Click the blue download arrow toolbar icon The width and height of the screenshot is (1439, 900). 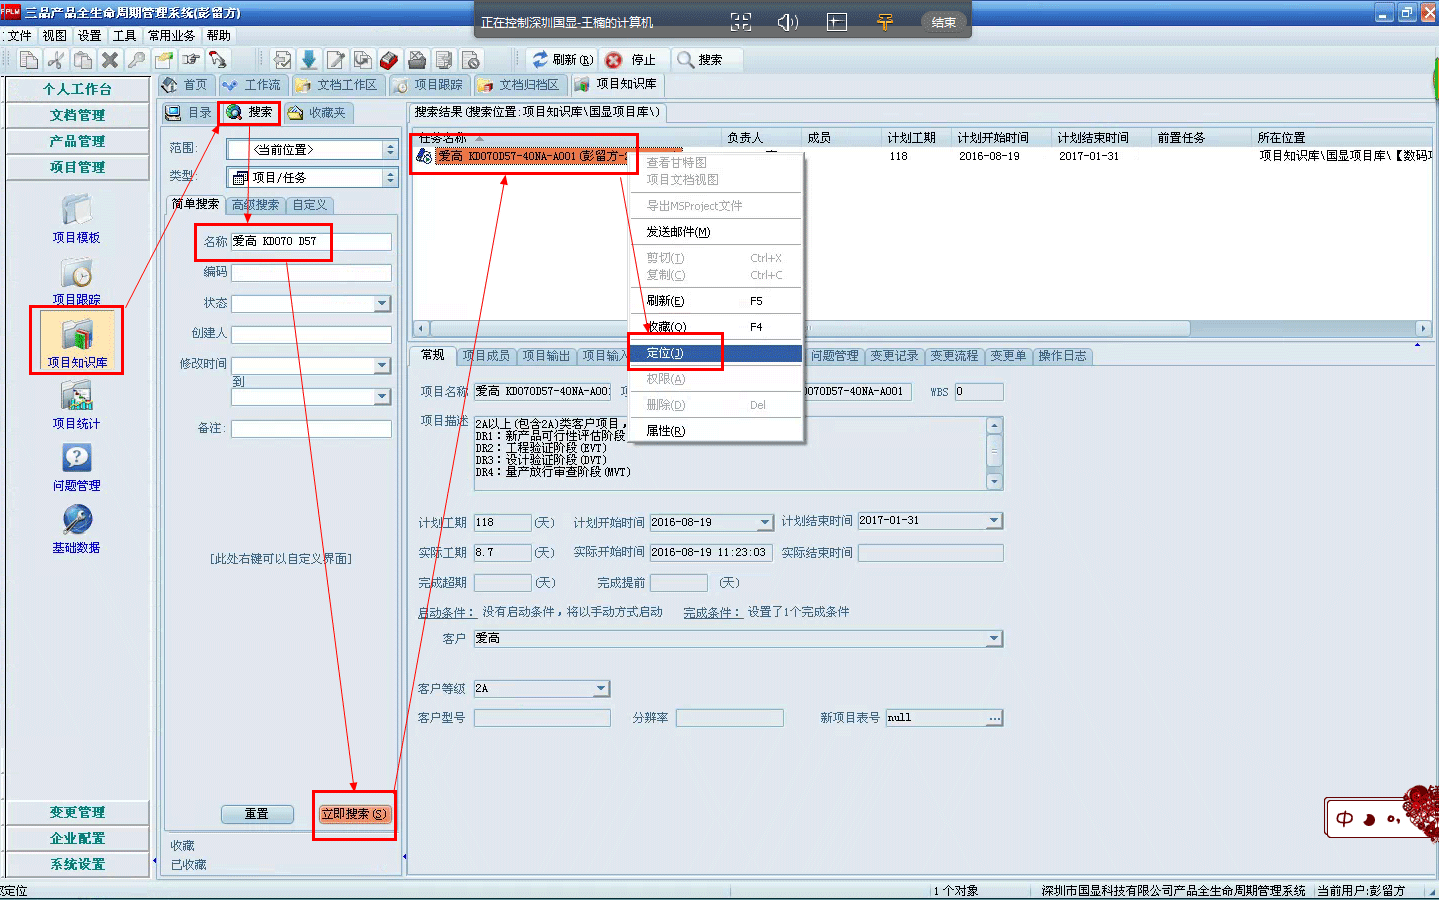pos(309,60)
